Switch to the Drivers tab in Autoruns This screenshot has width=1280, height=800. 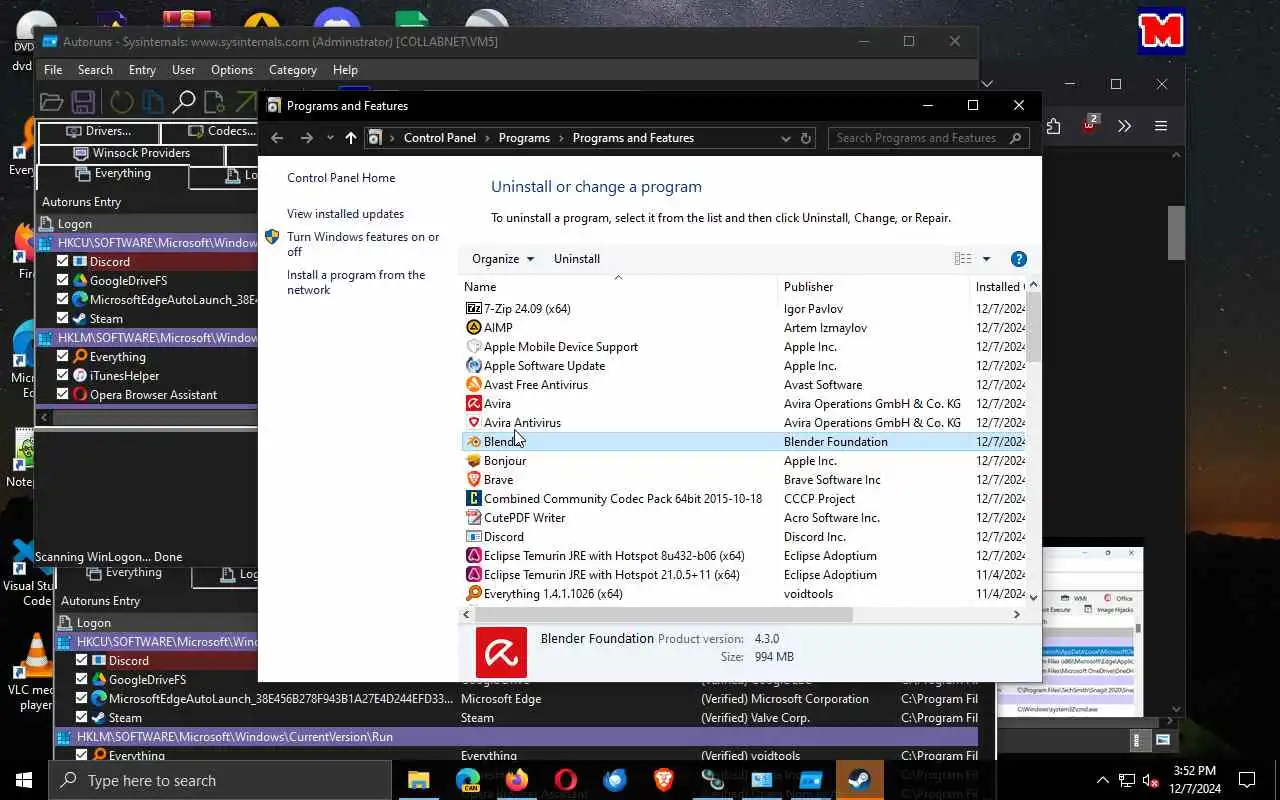coord(98,131)
